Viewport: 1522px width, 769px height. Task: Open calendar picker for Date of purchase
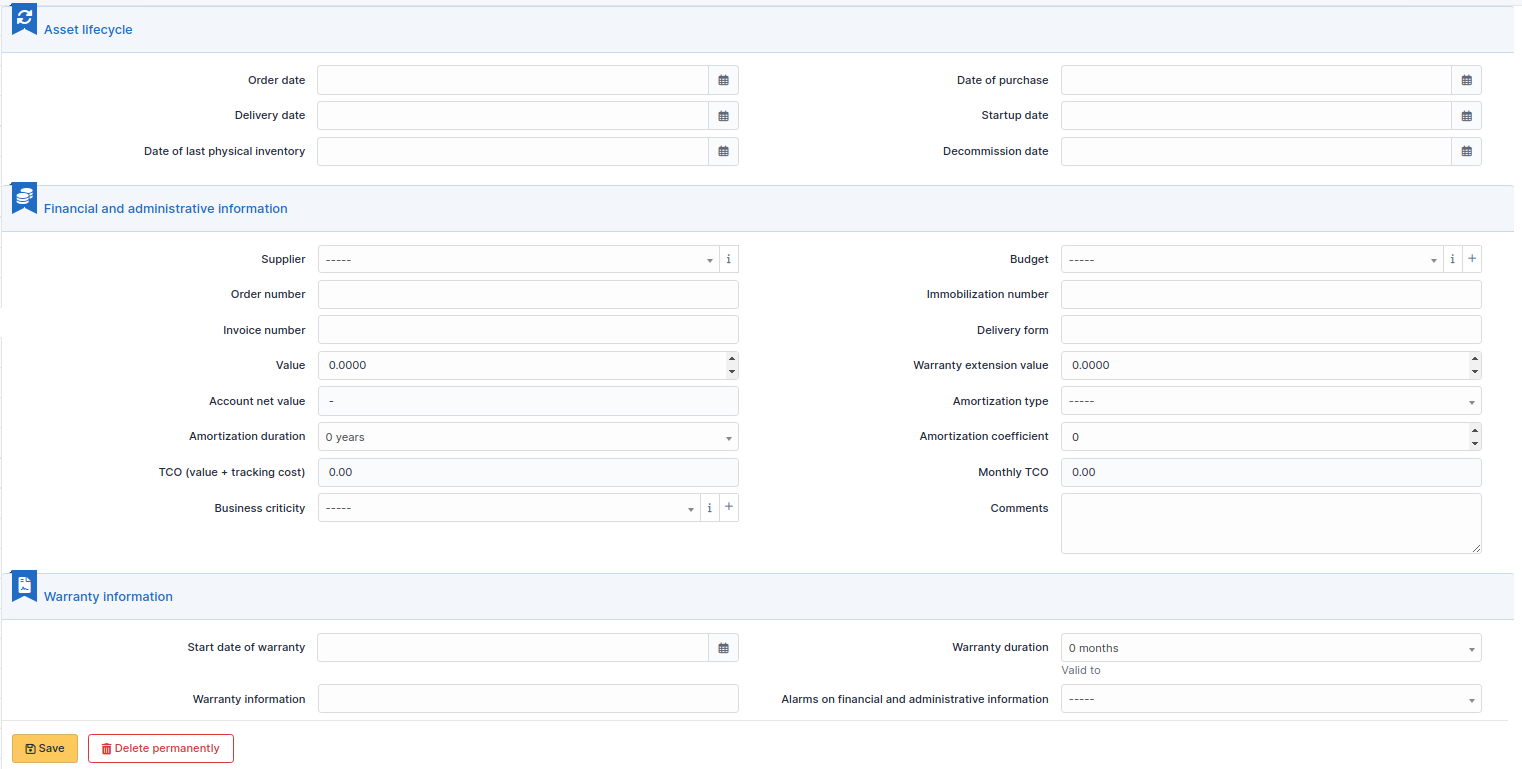pyautogui.click(x=1466, y=80)
